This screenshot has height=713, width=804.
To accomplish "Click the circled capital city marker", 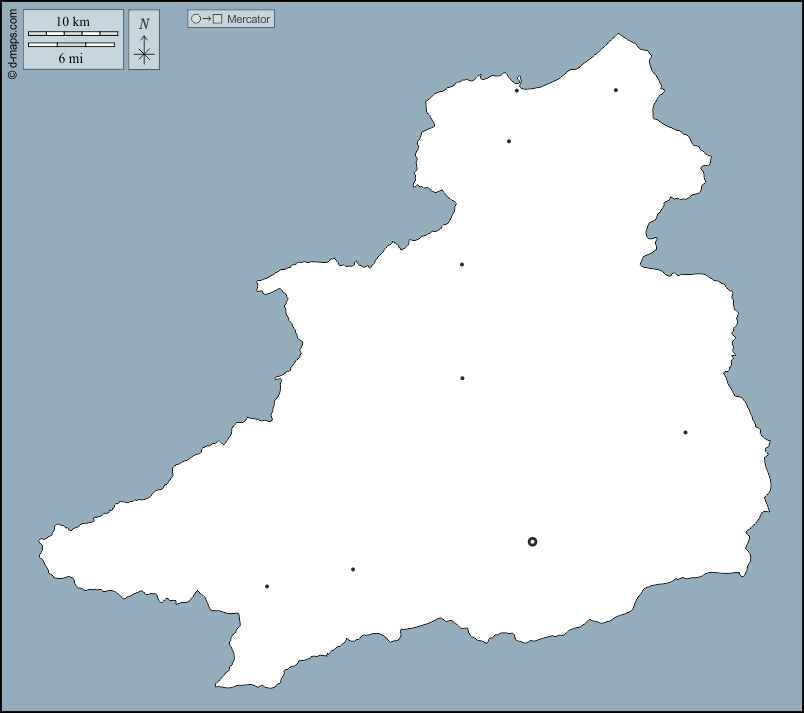I will click(532, 541).
